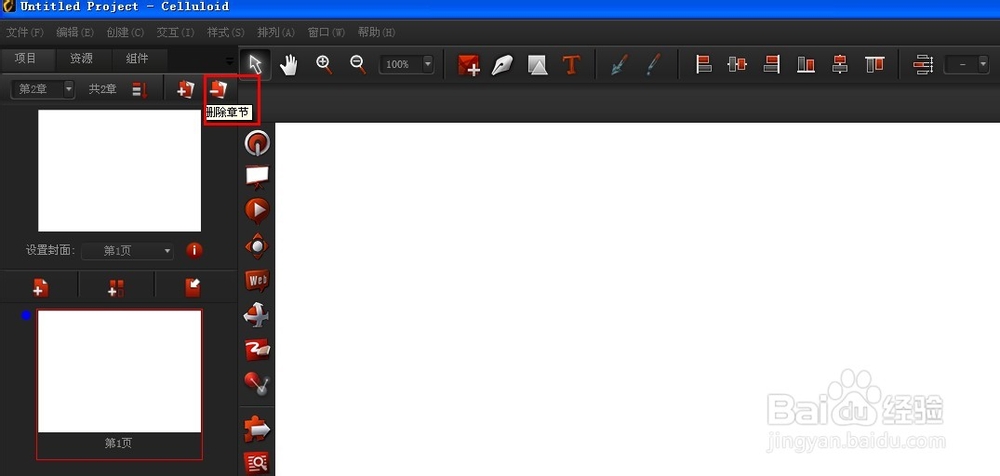This screenshot has height=476, width=1000.
Task: Align objects to horizontal center
Action: pos(737,64)
